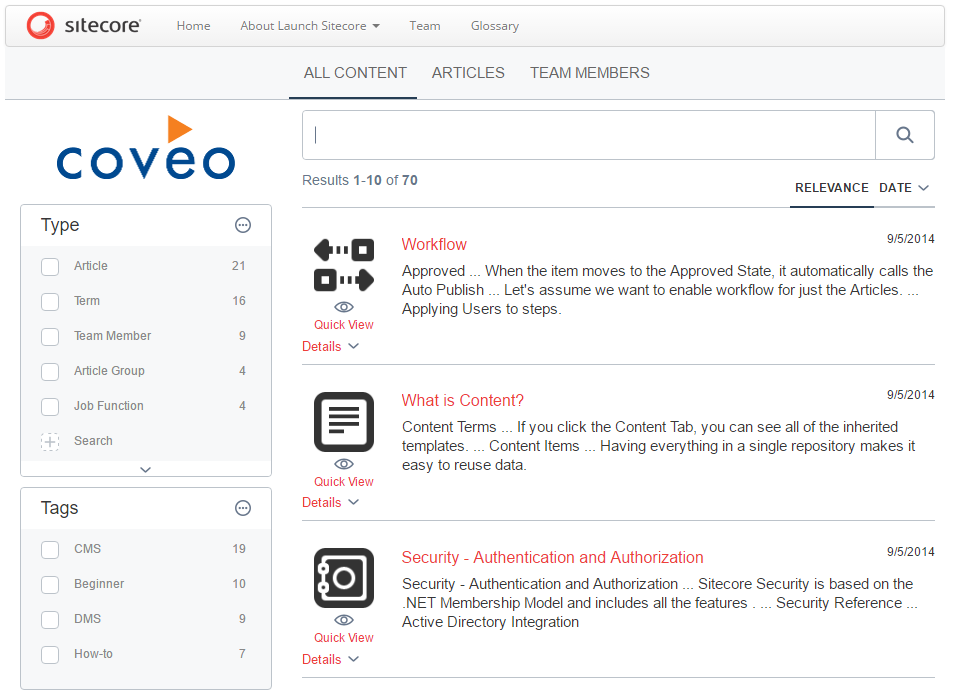Click the plus icon beside Search in Type facet

coord(50,441)
